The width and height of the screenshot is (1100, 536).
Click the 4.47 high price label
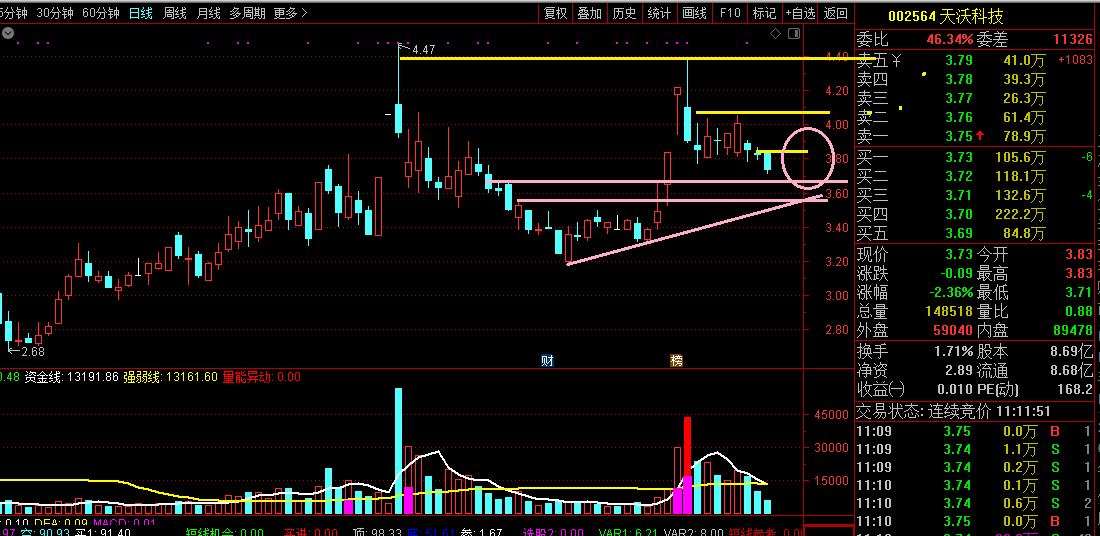pyautogui.click(x=423, y=50)
